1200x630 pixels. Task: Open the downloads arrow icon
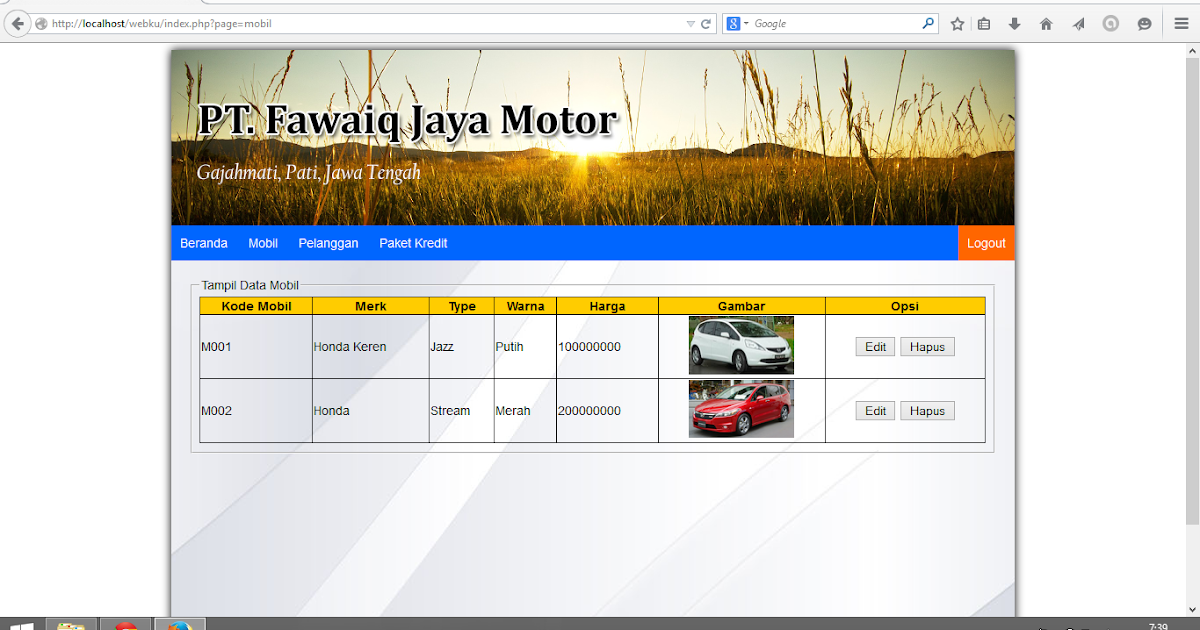click(1015, 24)
